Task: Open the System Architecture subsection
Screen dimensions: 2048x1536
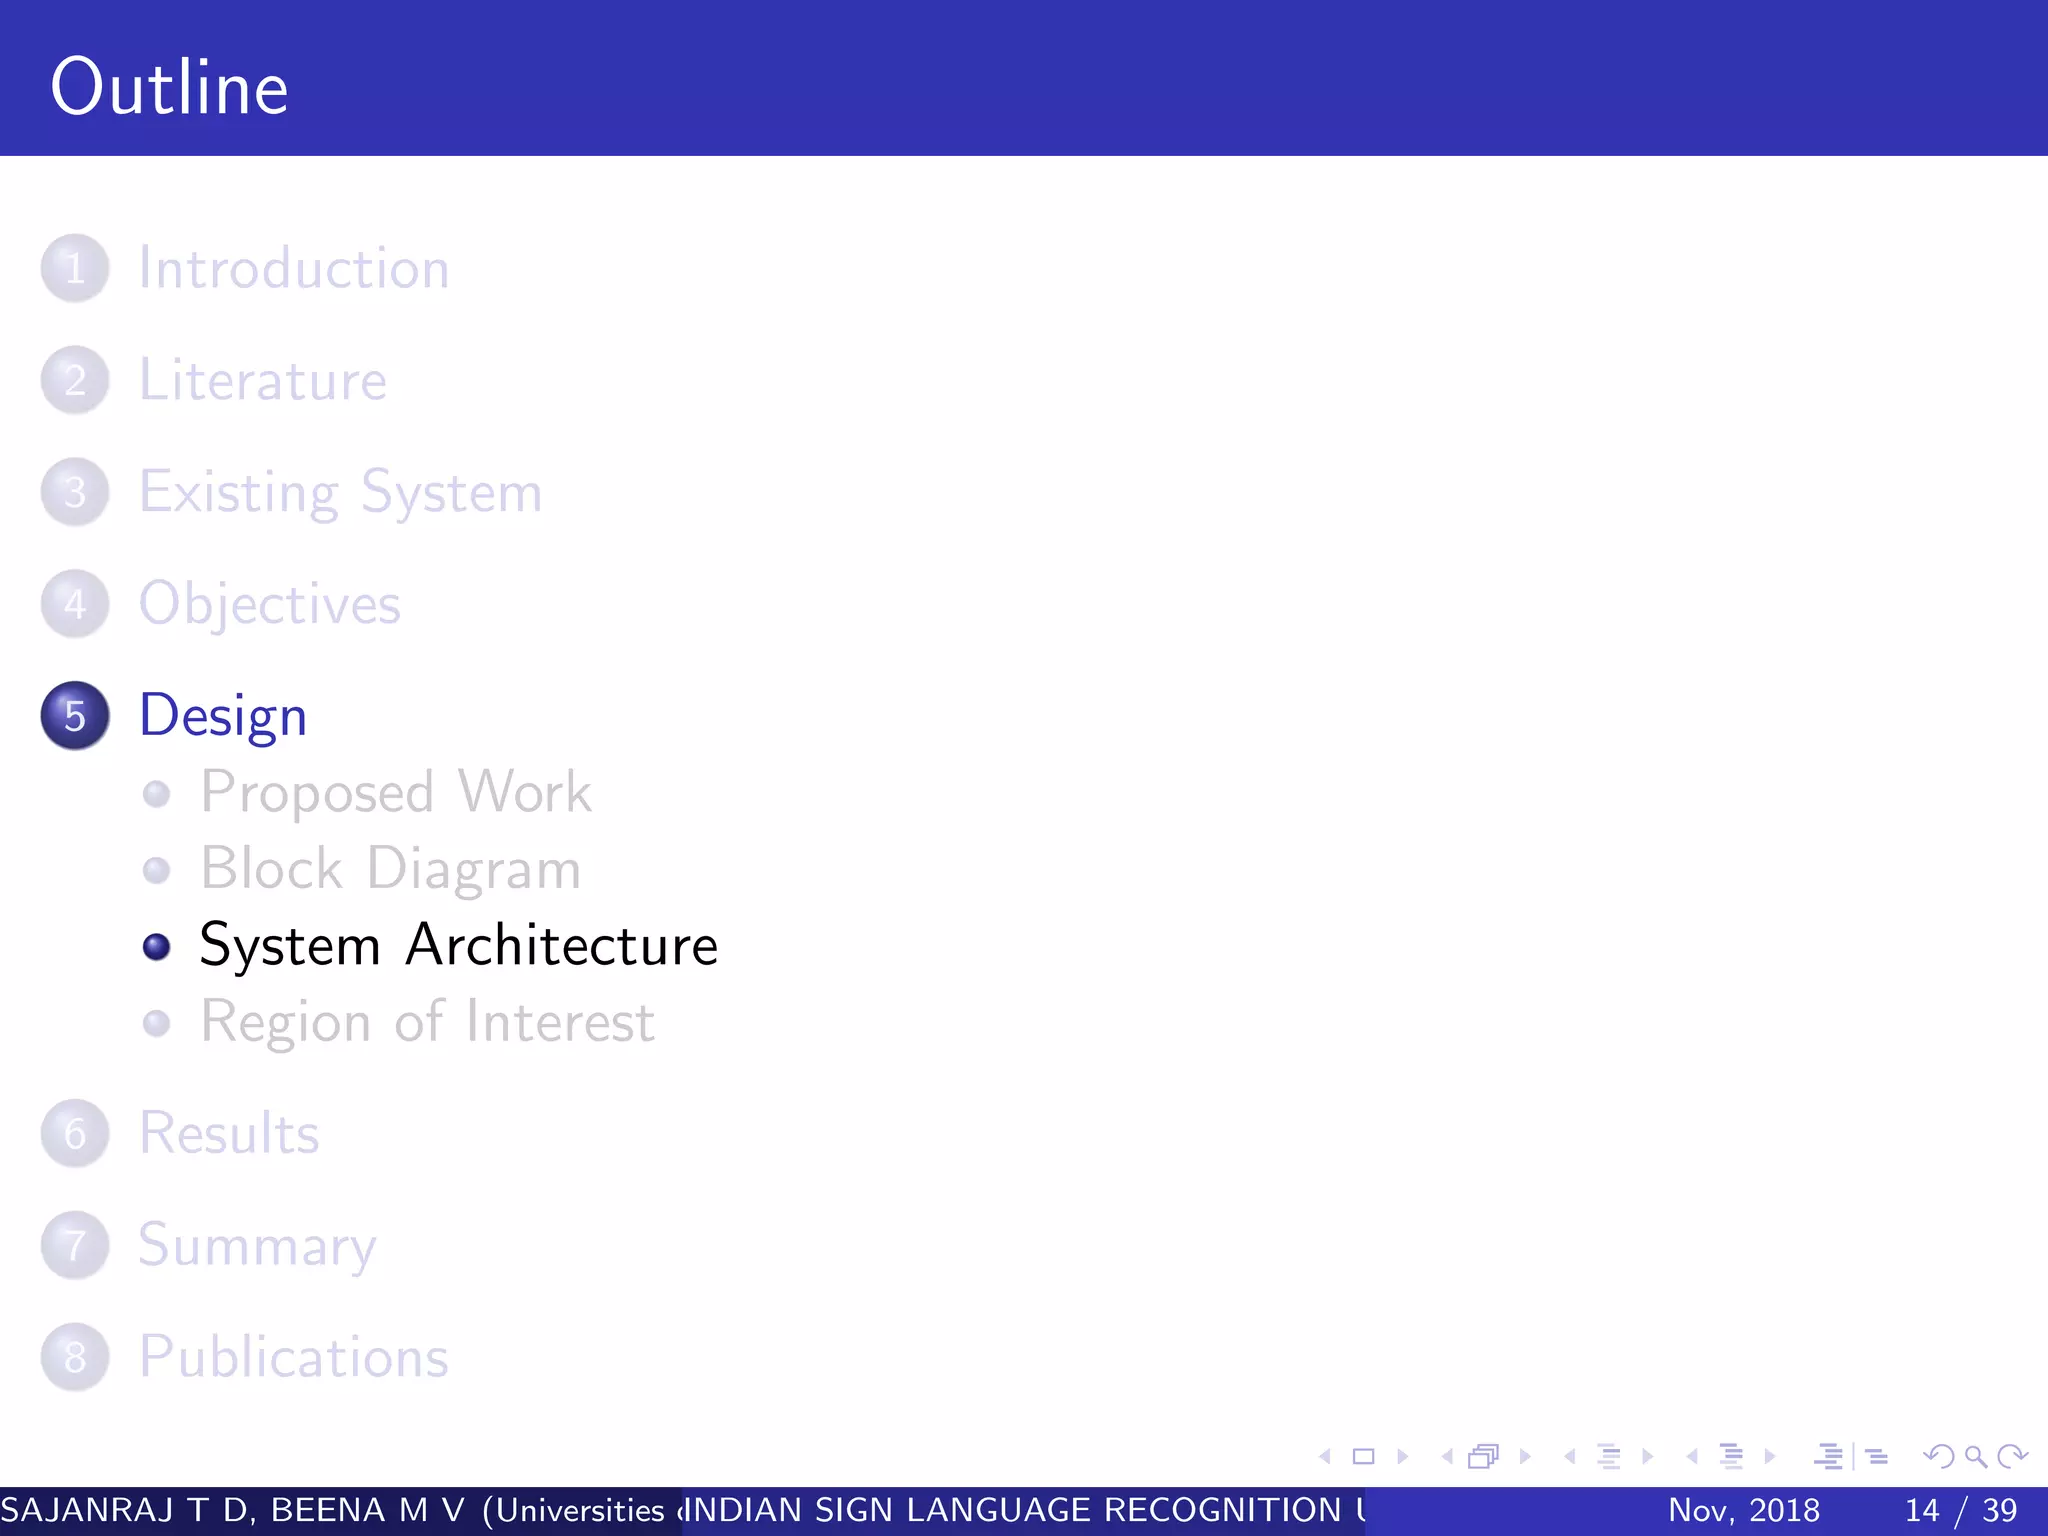Action: [x=458, y=945]
